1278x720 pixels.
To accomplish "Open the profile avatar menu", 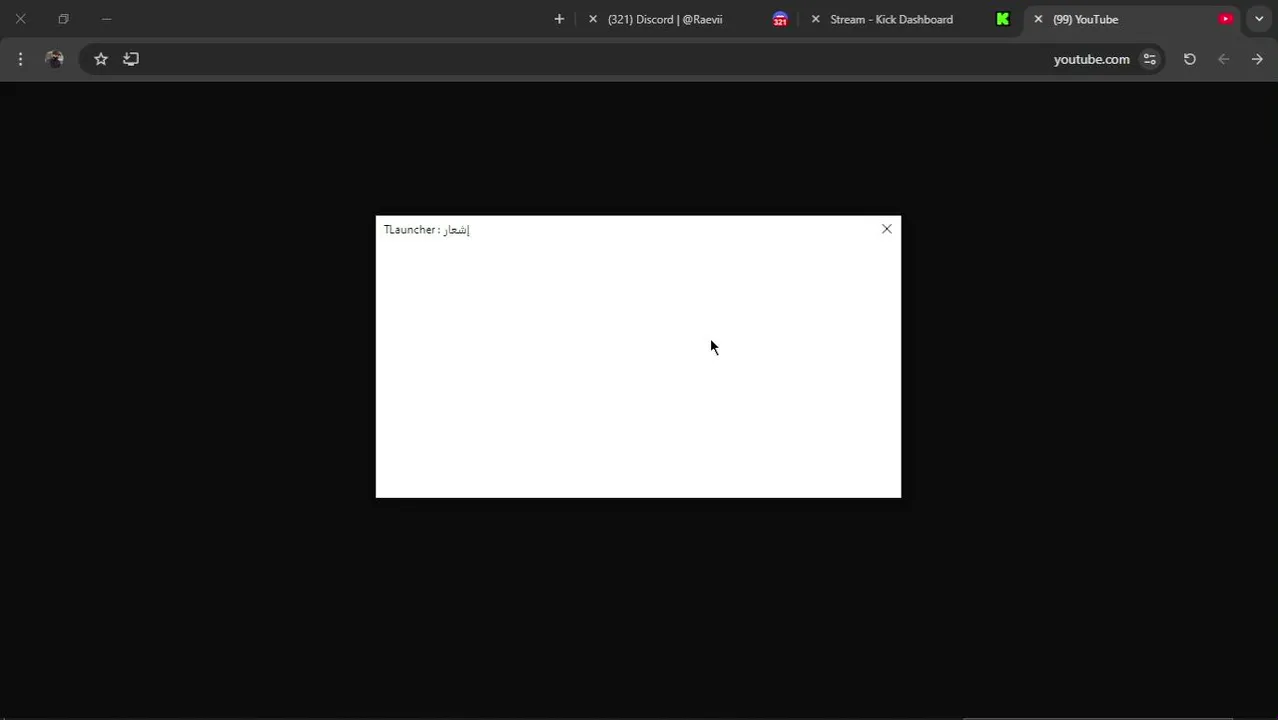I will [x=54, y=59].
